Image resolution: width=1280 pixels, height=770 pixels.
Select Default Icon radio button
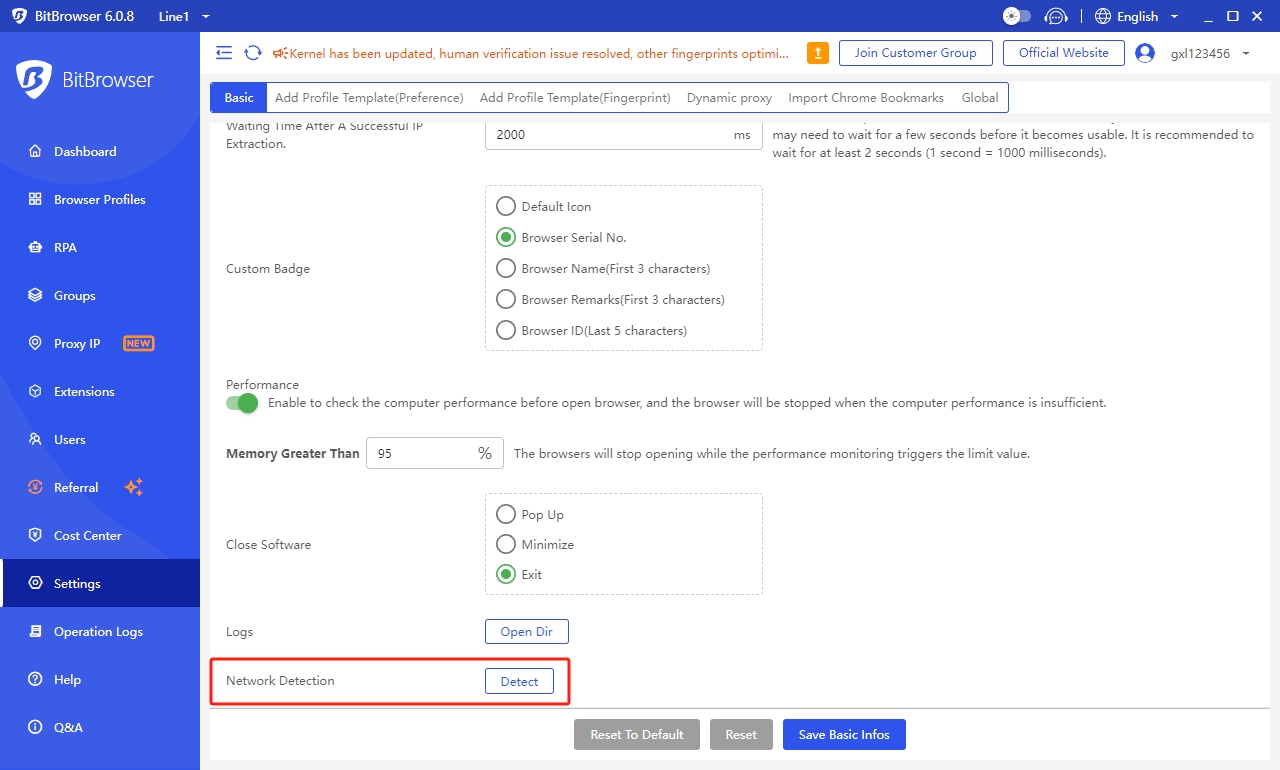pyautogui.click(x=506, y=207)
